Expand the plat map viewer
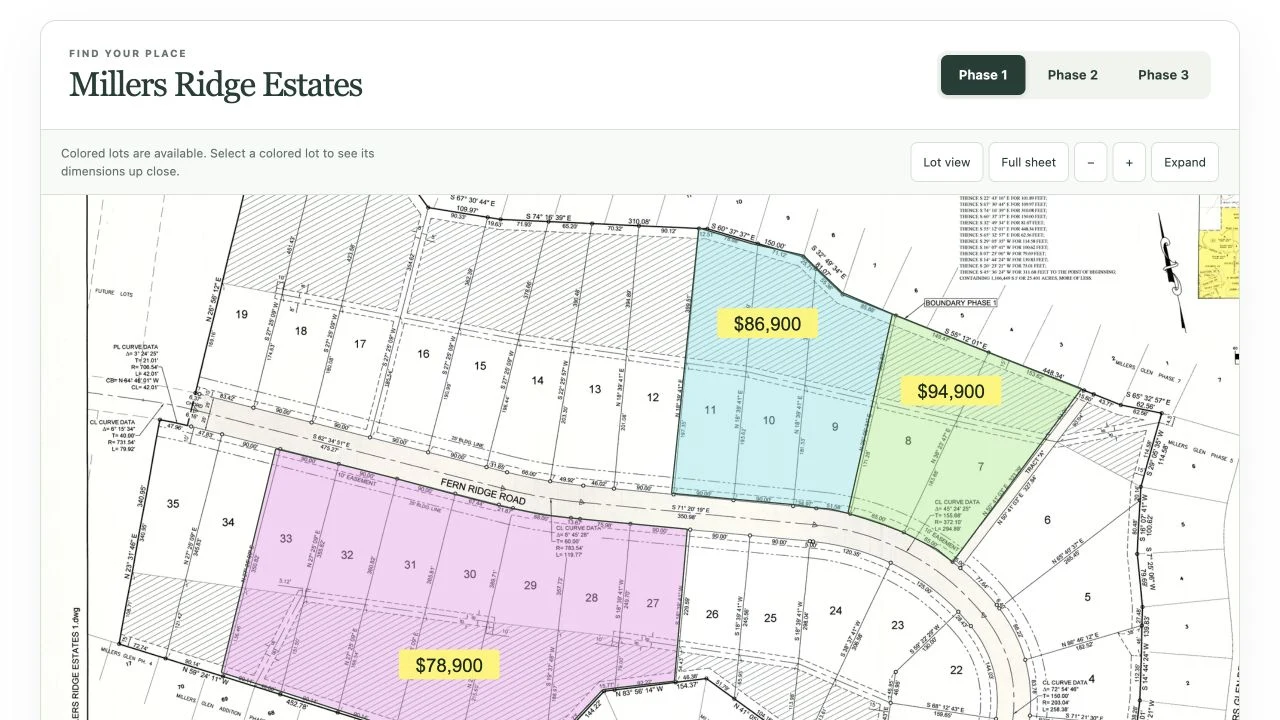The image size is (1280, 720). (1185, 162)
